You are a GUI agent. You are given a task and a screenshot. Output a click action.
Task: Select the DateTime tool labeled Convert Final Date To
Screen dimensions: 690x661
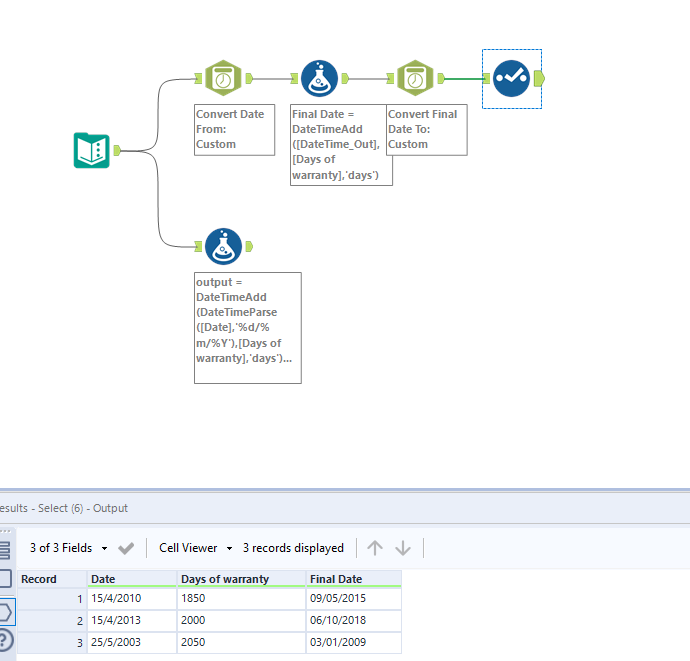415,78
